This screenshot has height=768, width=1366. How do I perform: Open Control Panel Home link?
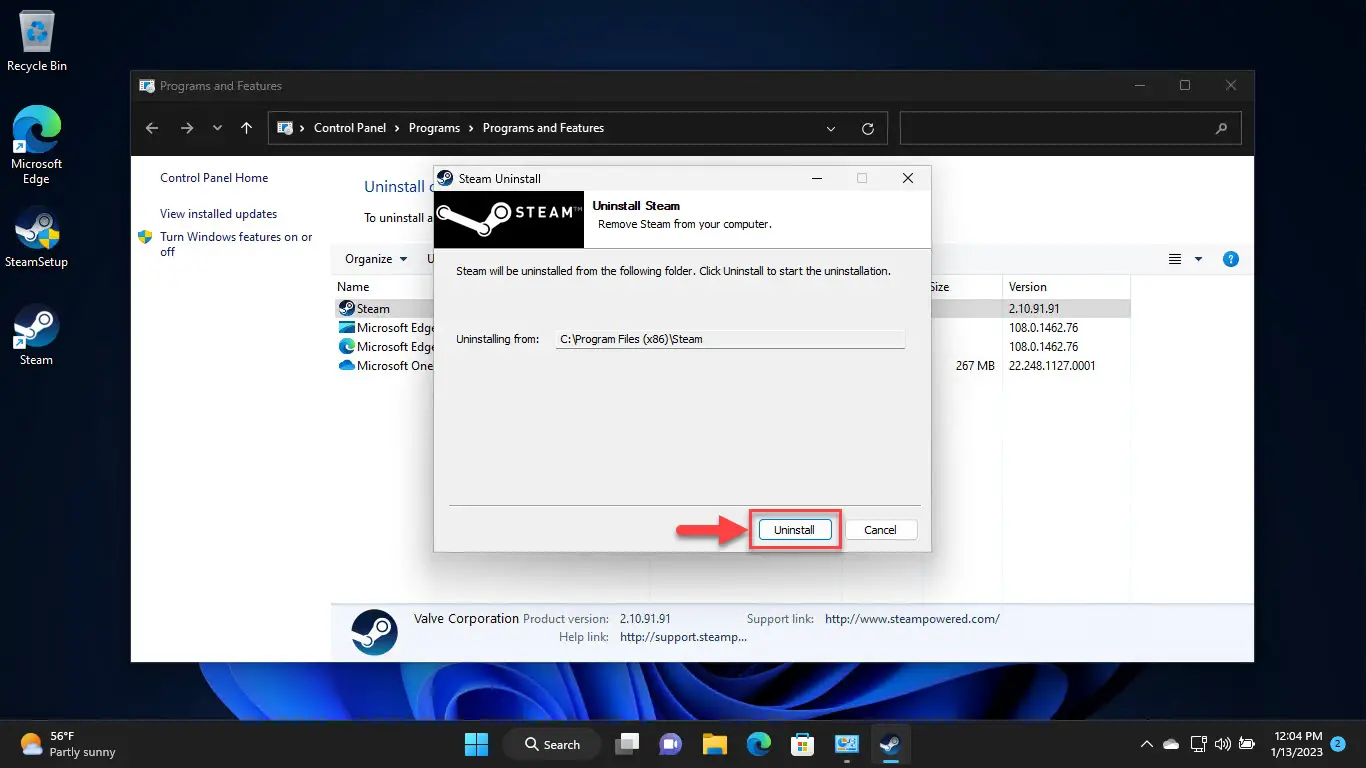click(214, 178)
